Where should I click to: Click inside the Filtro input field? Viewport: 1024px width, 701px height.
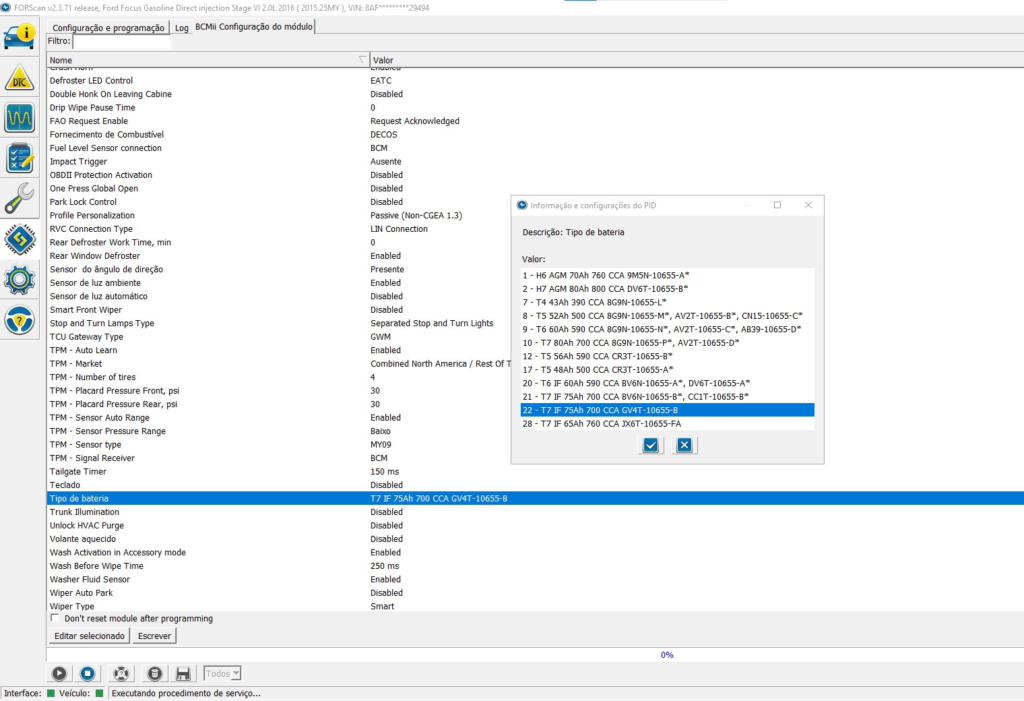tap(121, 41)
